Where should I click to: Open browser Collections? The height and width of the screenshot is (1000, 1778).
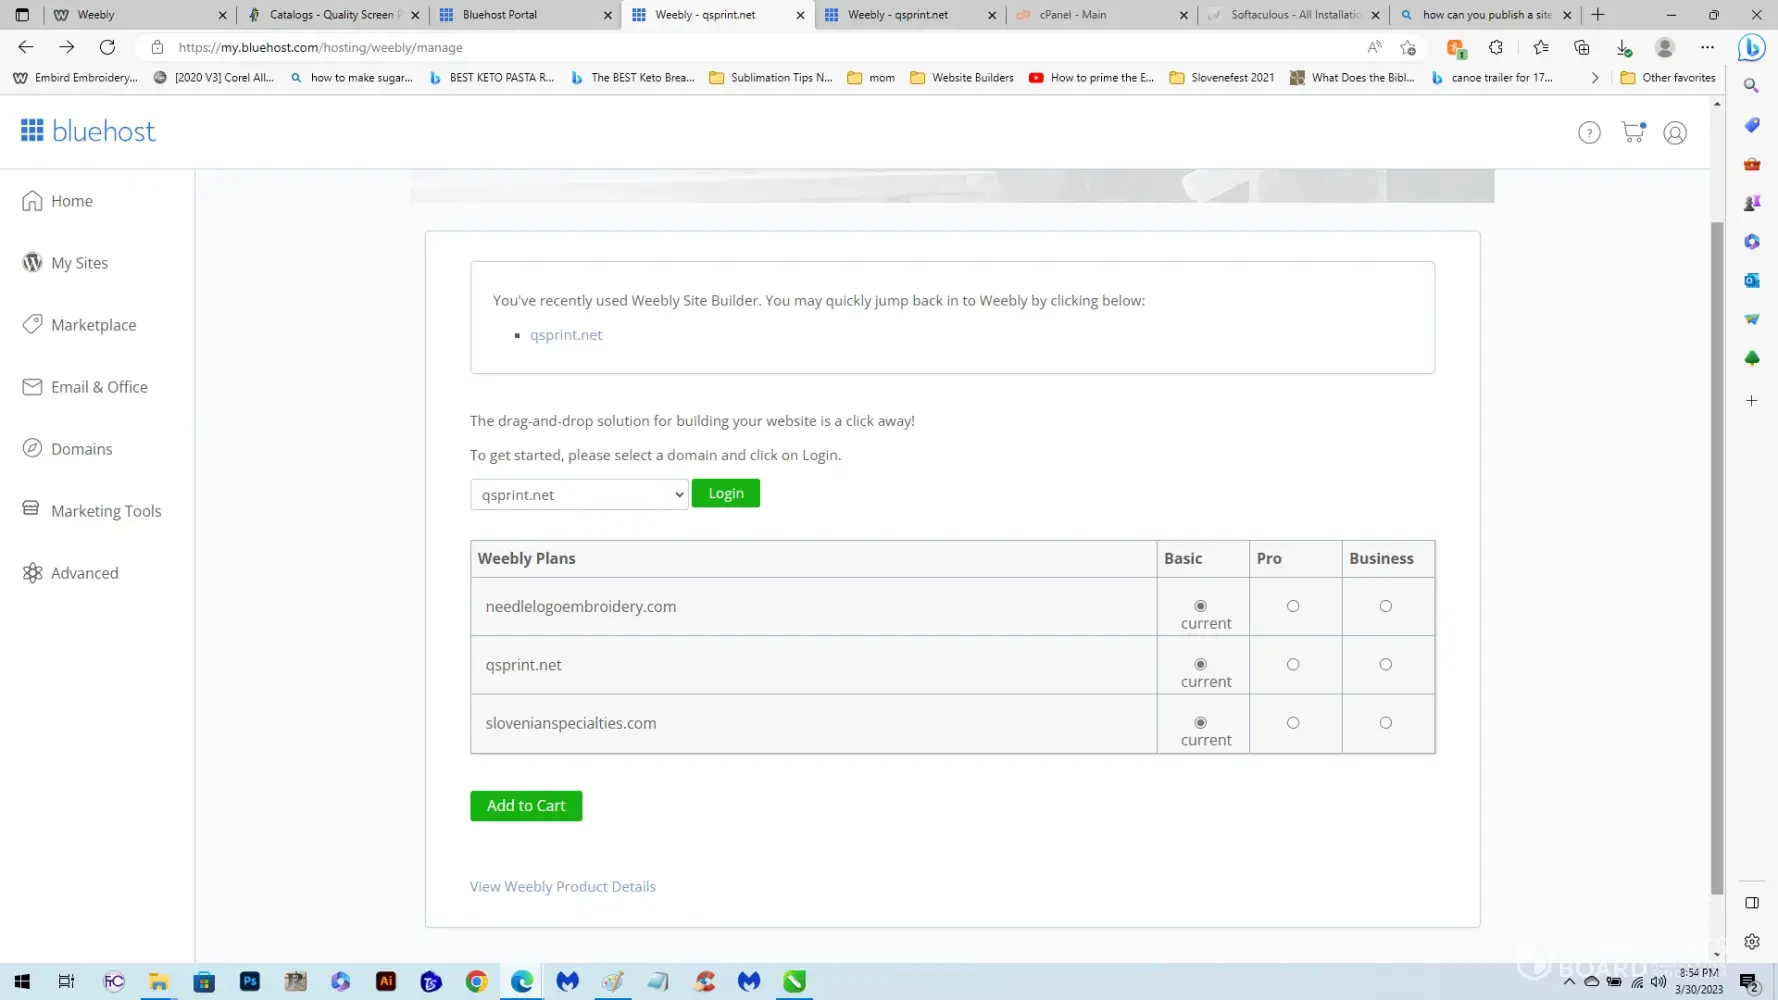pos(1581,47)
